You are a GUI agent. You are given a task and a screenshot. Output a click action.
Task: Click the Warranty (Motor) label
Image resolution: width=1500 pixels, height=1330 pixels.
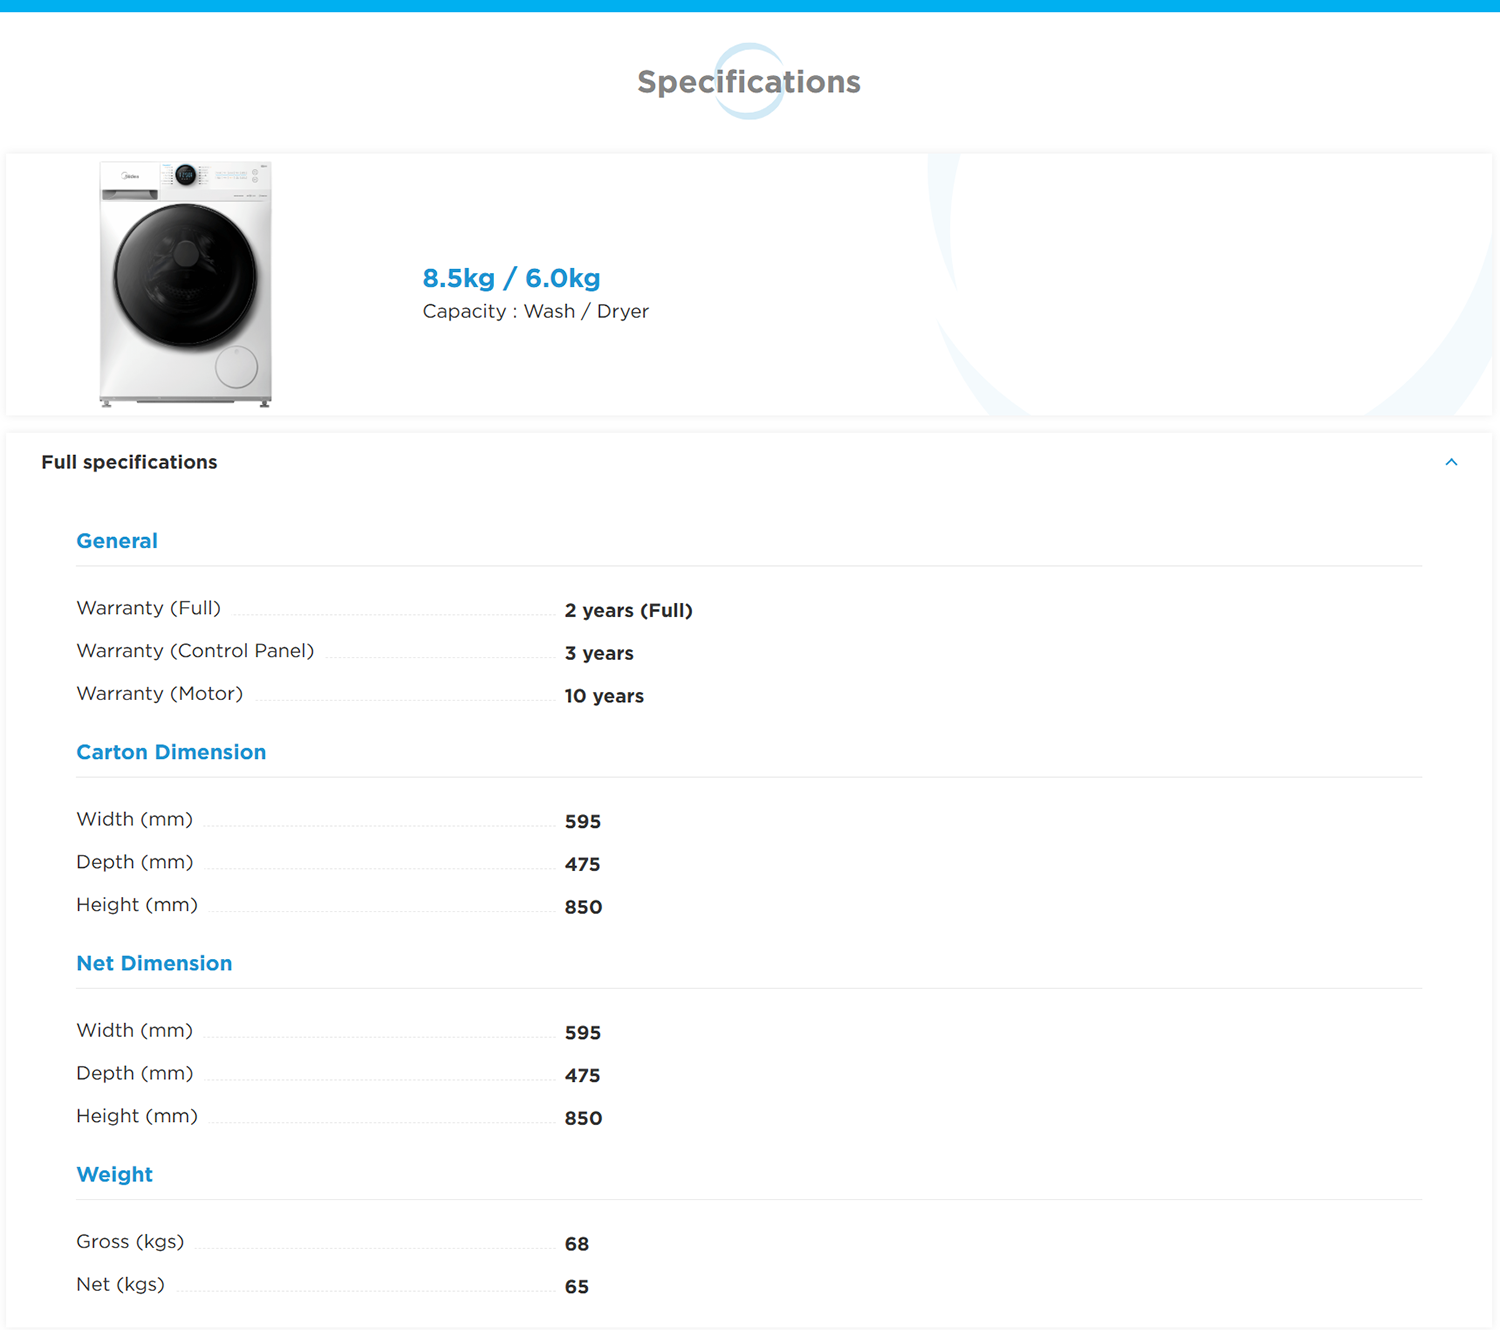coord(159,694)
